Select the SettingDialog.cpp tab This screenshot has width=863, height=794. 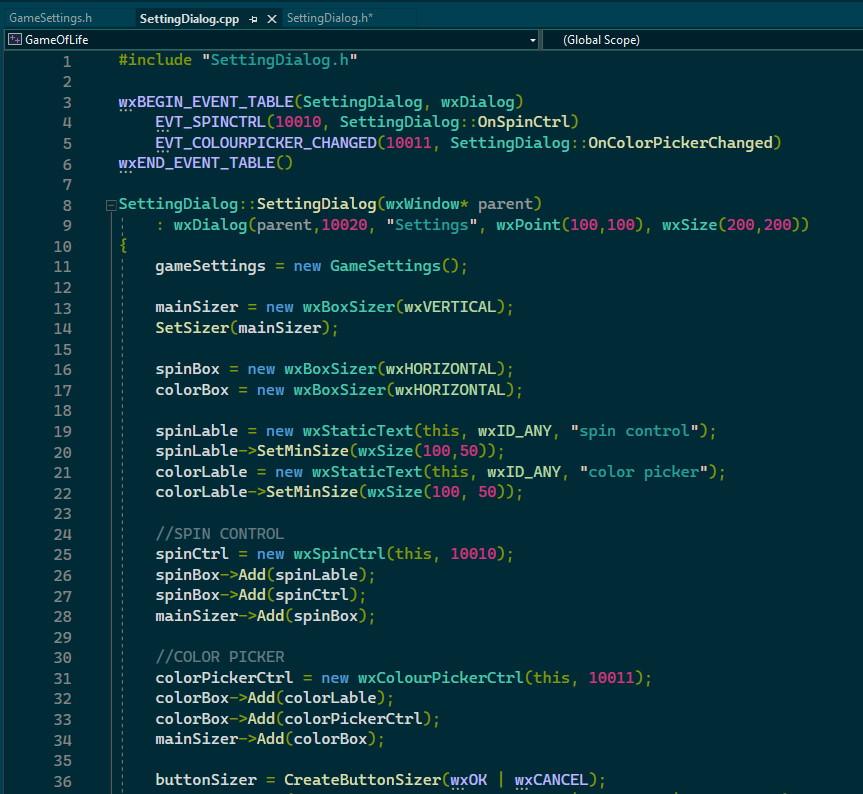[189, 19]
